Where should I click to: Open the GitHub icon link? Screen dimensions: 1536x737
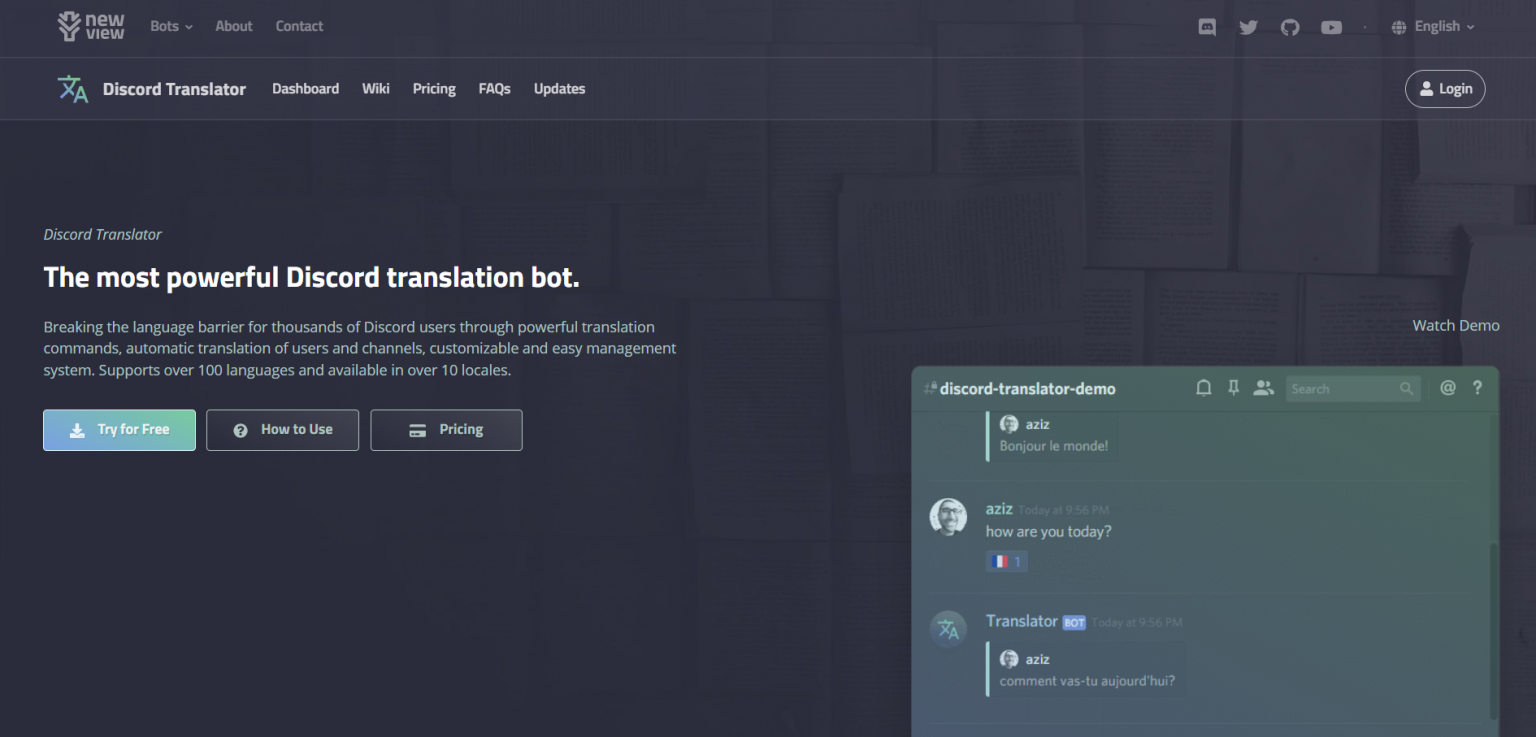[x=1290, y=27]
